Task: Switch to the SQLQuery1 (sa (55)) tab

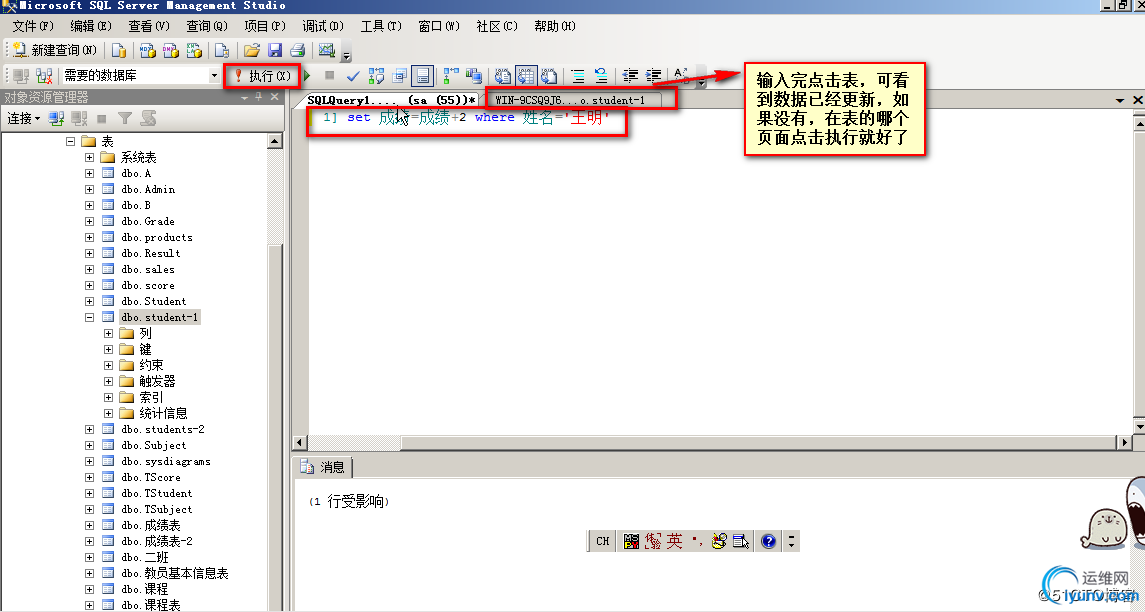Action: point(391,100)
